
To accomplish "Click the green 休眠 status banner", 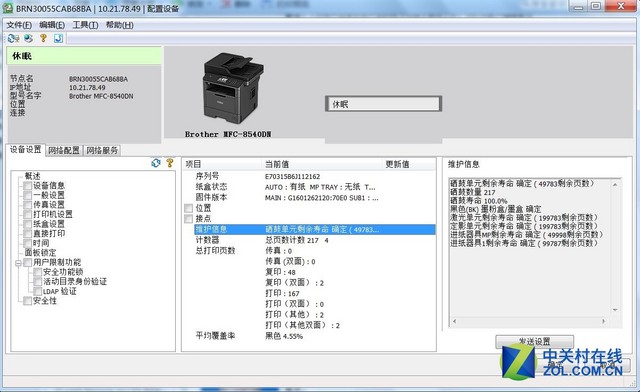I will (84, 56).
